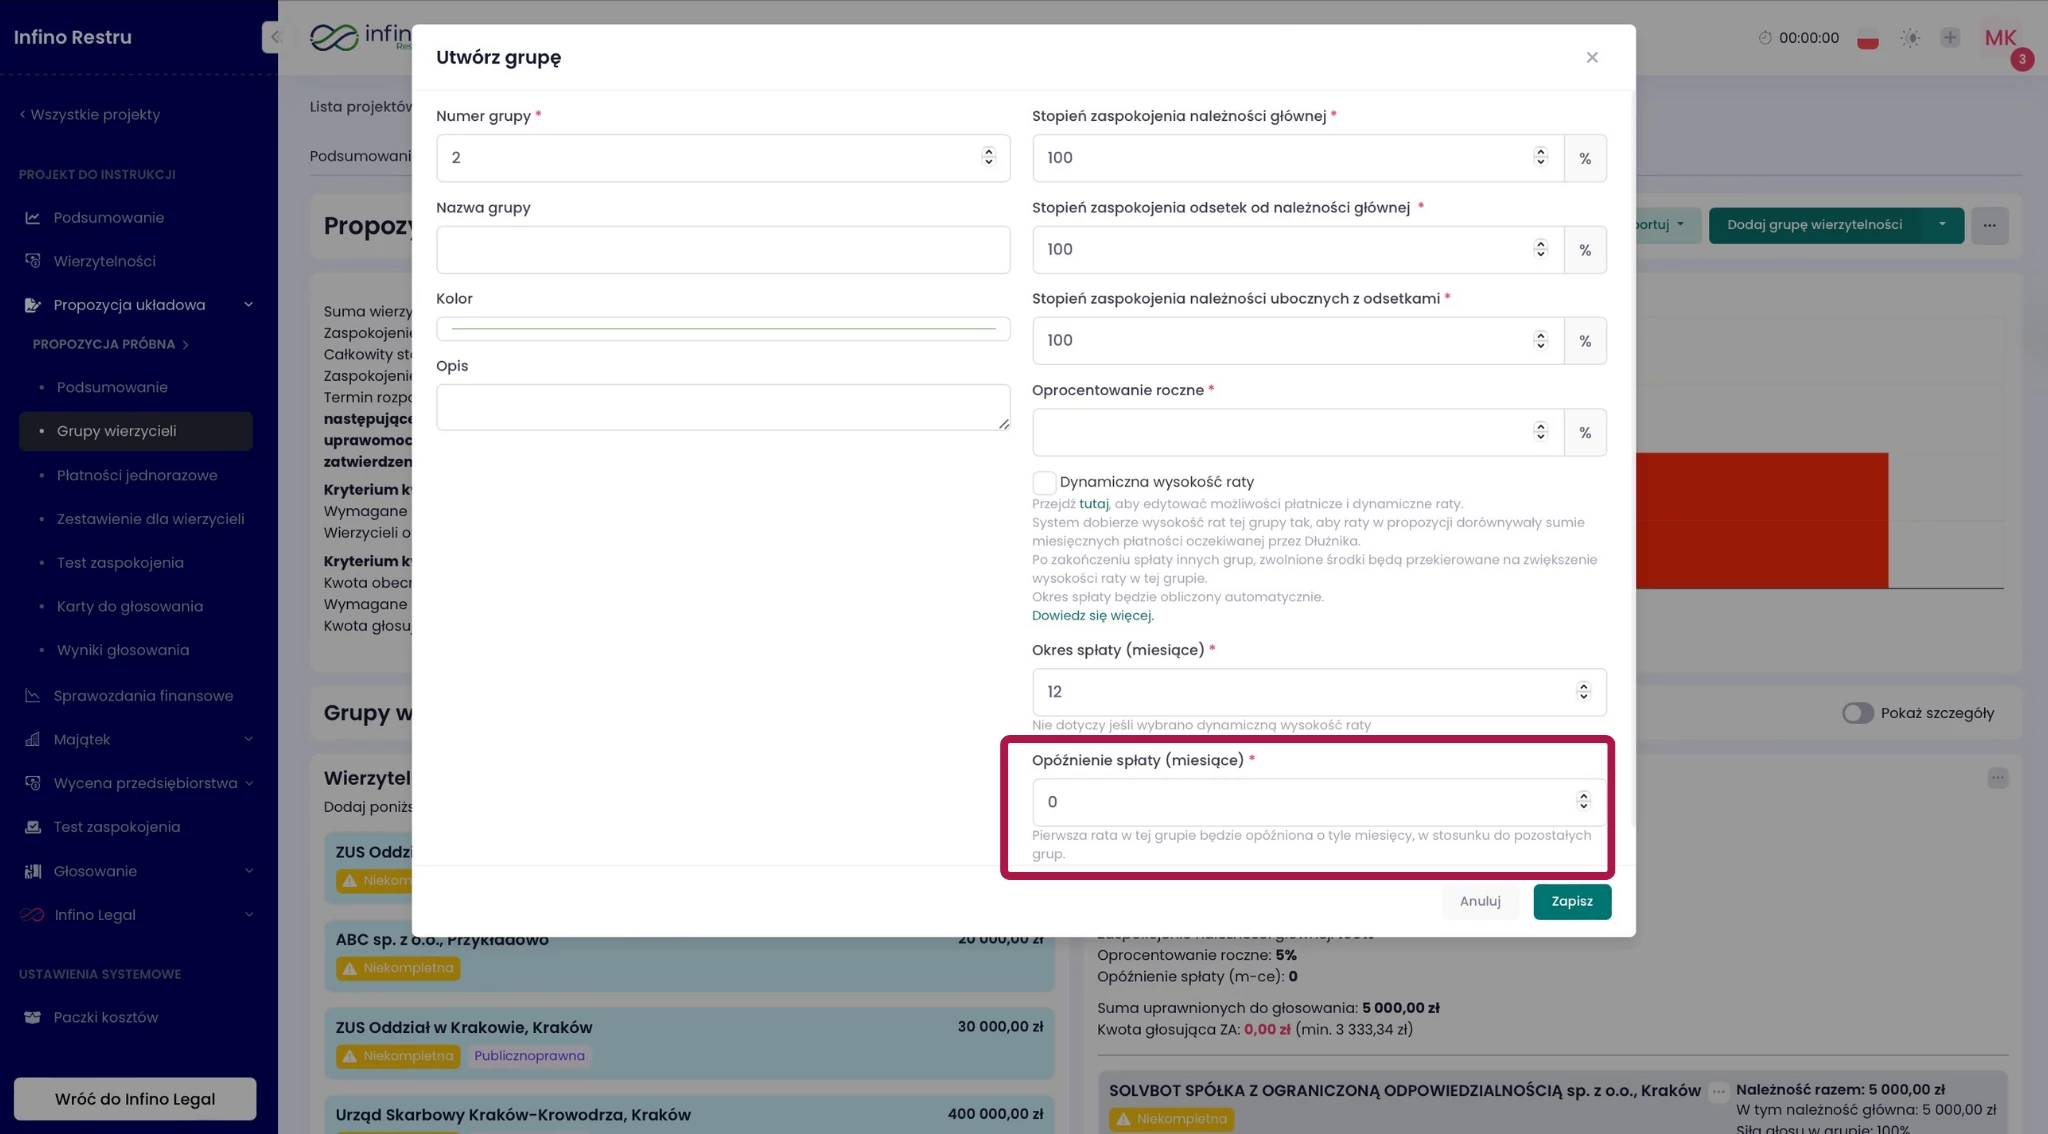Image resolution: width=2048 pixels, height=1134 pixels.
Task: Click the Wierzytelności sidebar icon
Action: coord(33,261)
